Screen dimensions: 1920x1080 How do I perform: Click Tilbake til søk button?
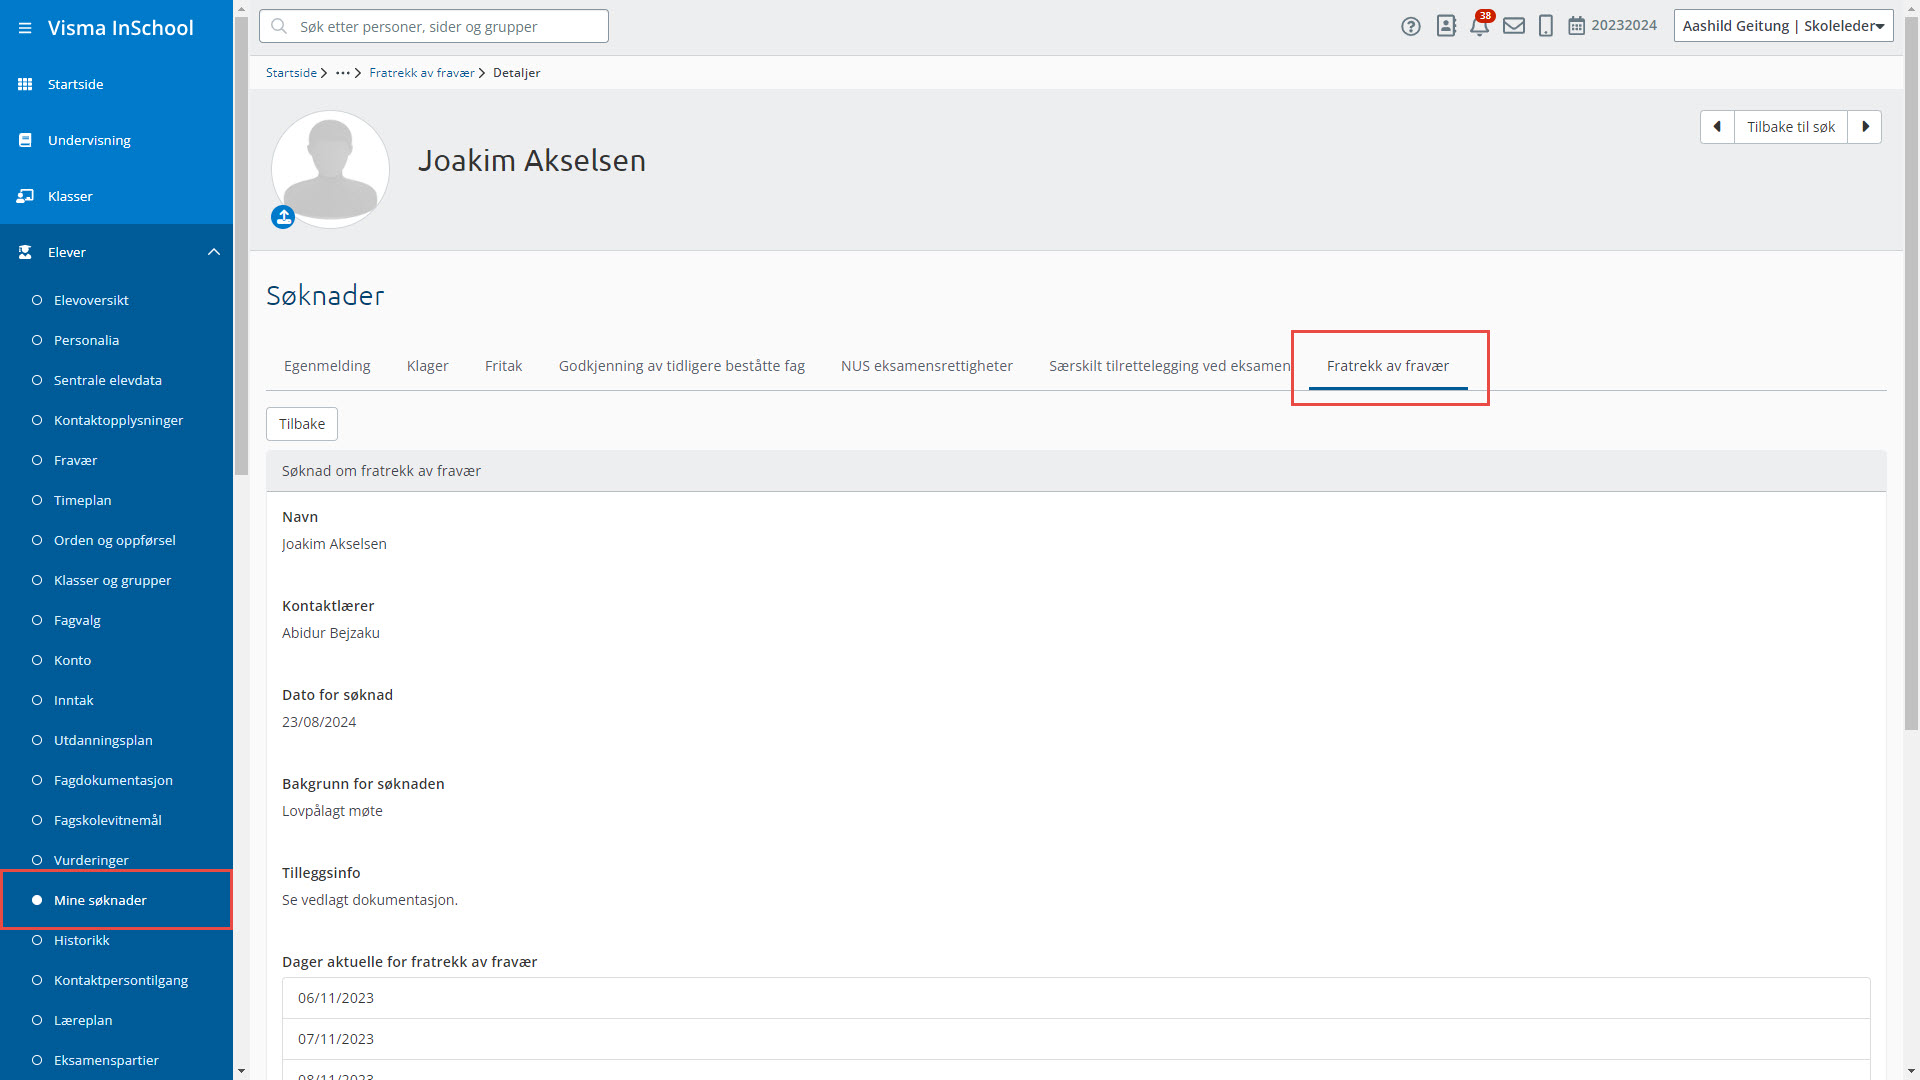[1790, 127]
